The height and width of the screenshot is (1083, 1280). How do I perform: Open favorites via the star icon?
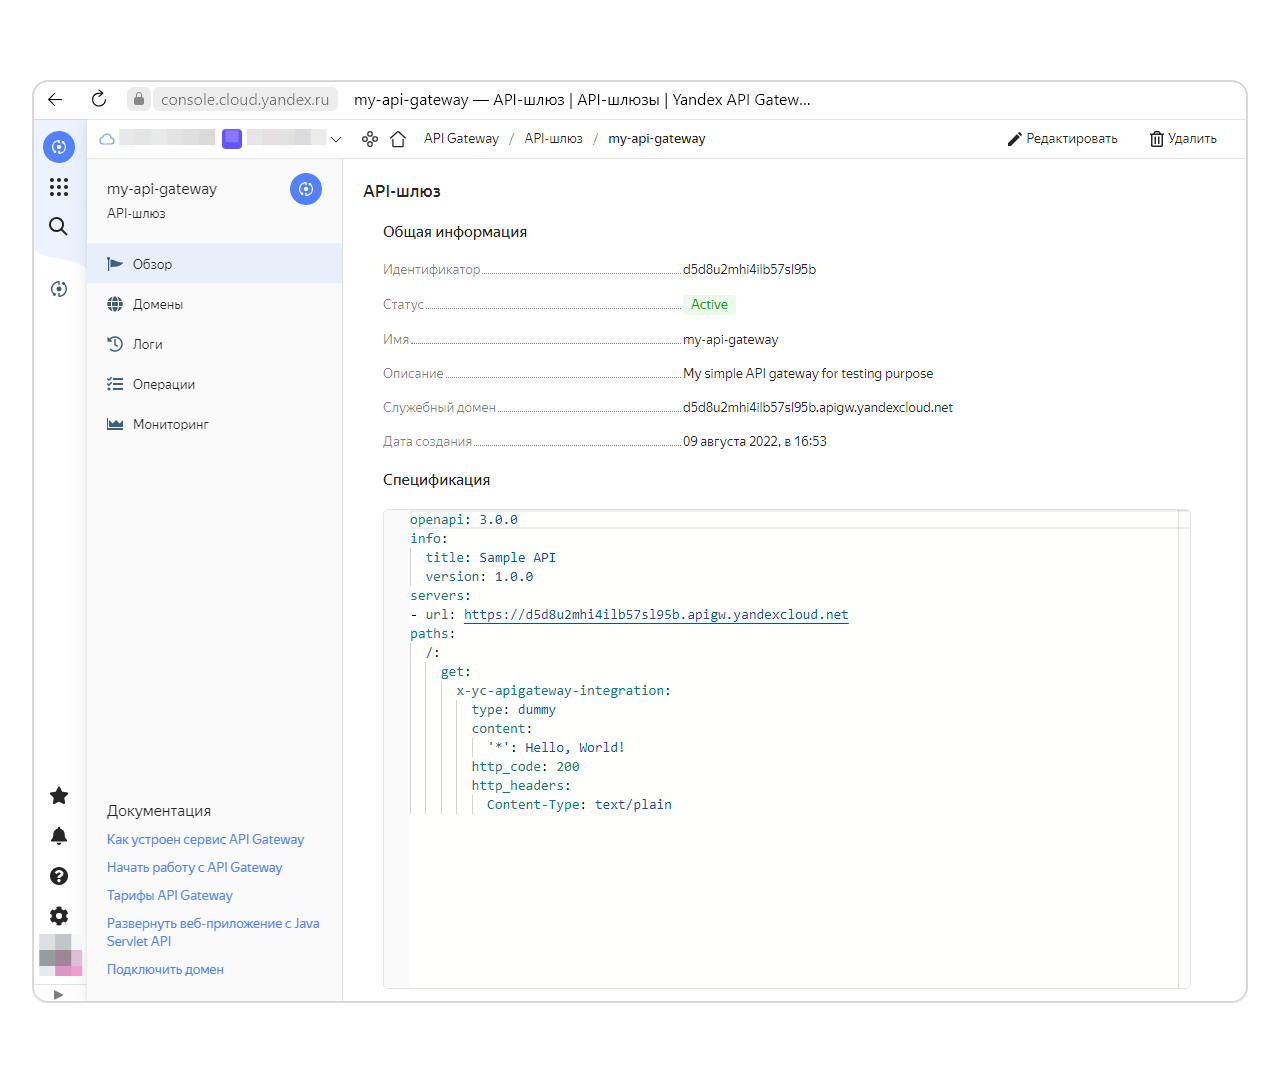pyautogui.click(x=58, y=796)
